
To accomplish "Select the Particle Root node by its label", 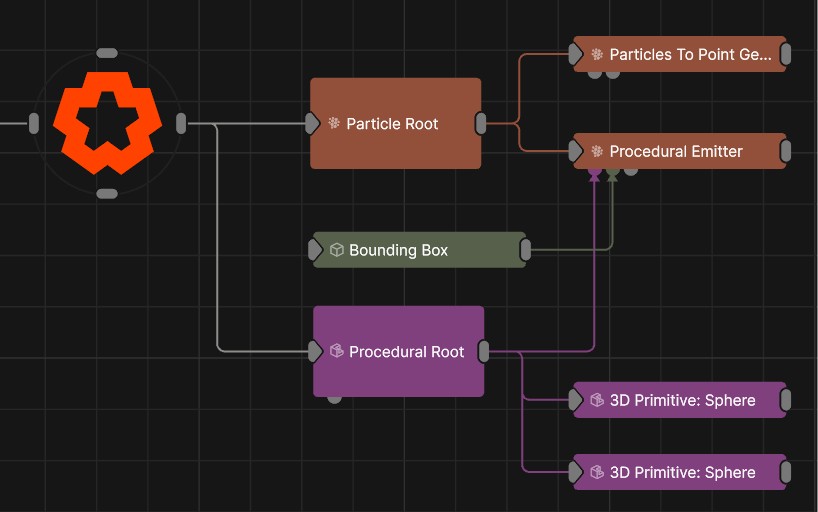I will coord(392,124).
